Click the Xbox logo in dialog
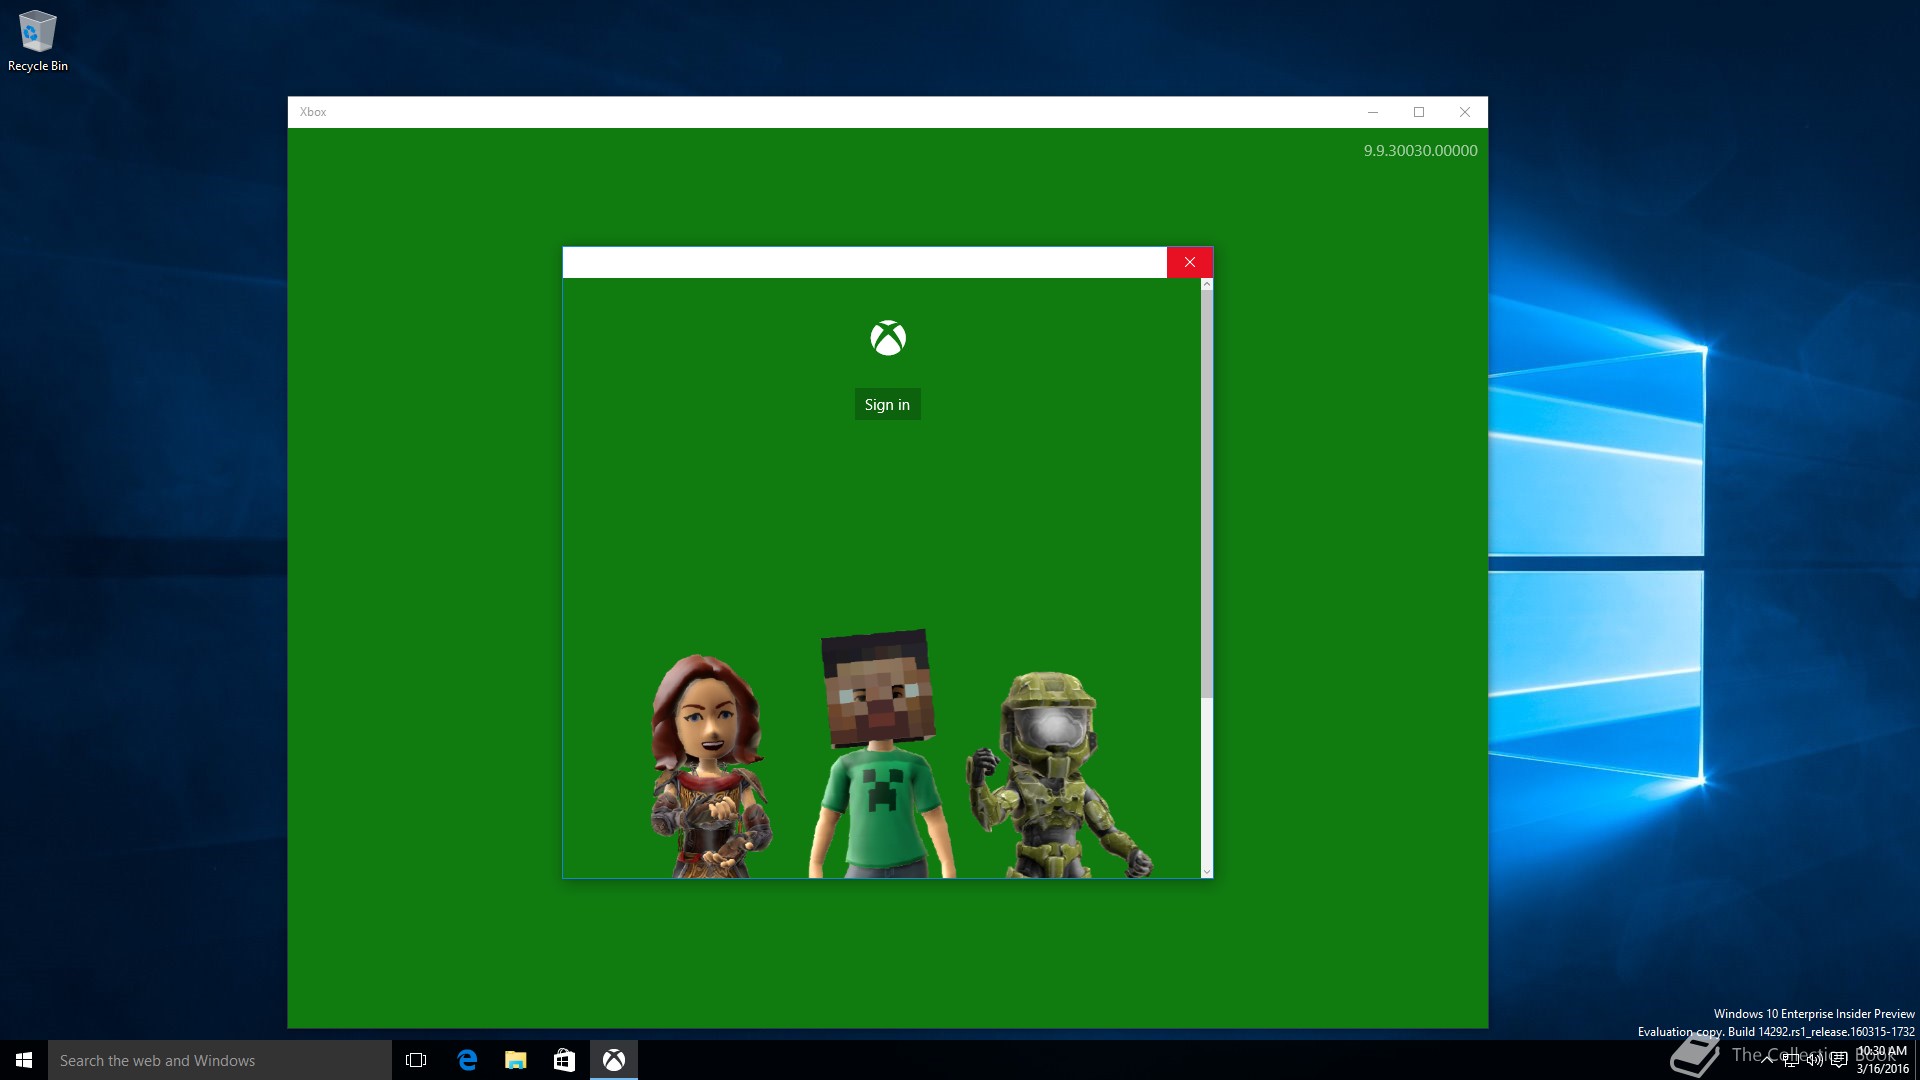This screenshot has height=1080, width=1920. pos(888,338)
